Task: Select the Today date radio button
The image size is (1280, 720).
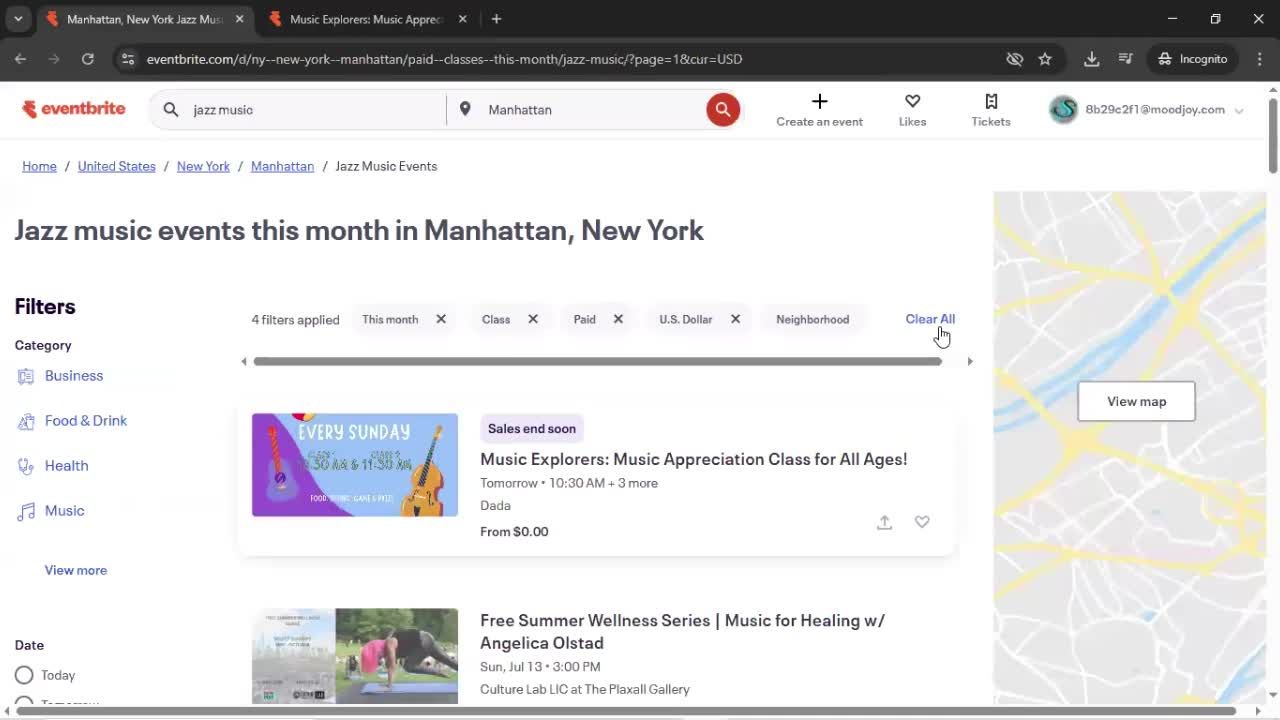Action: point(24,675)
